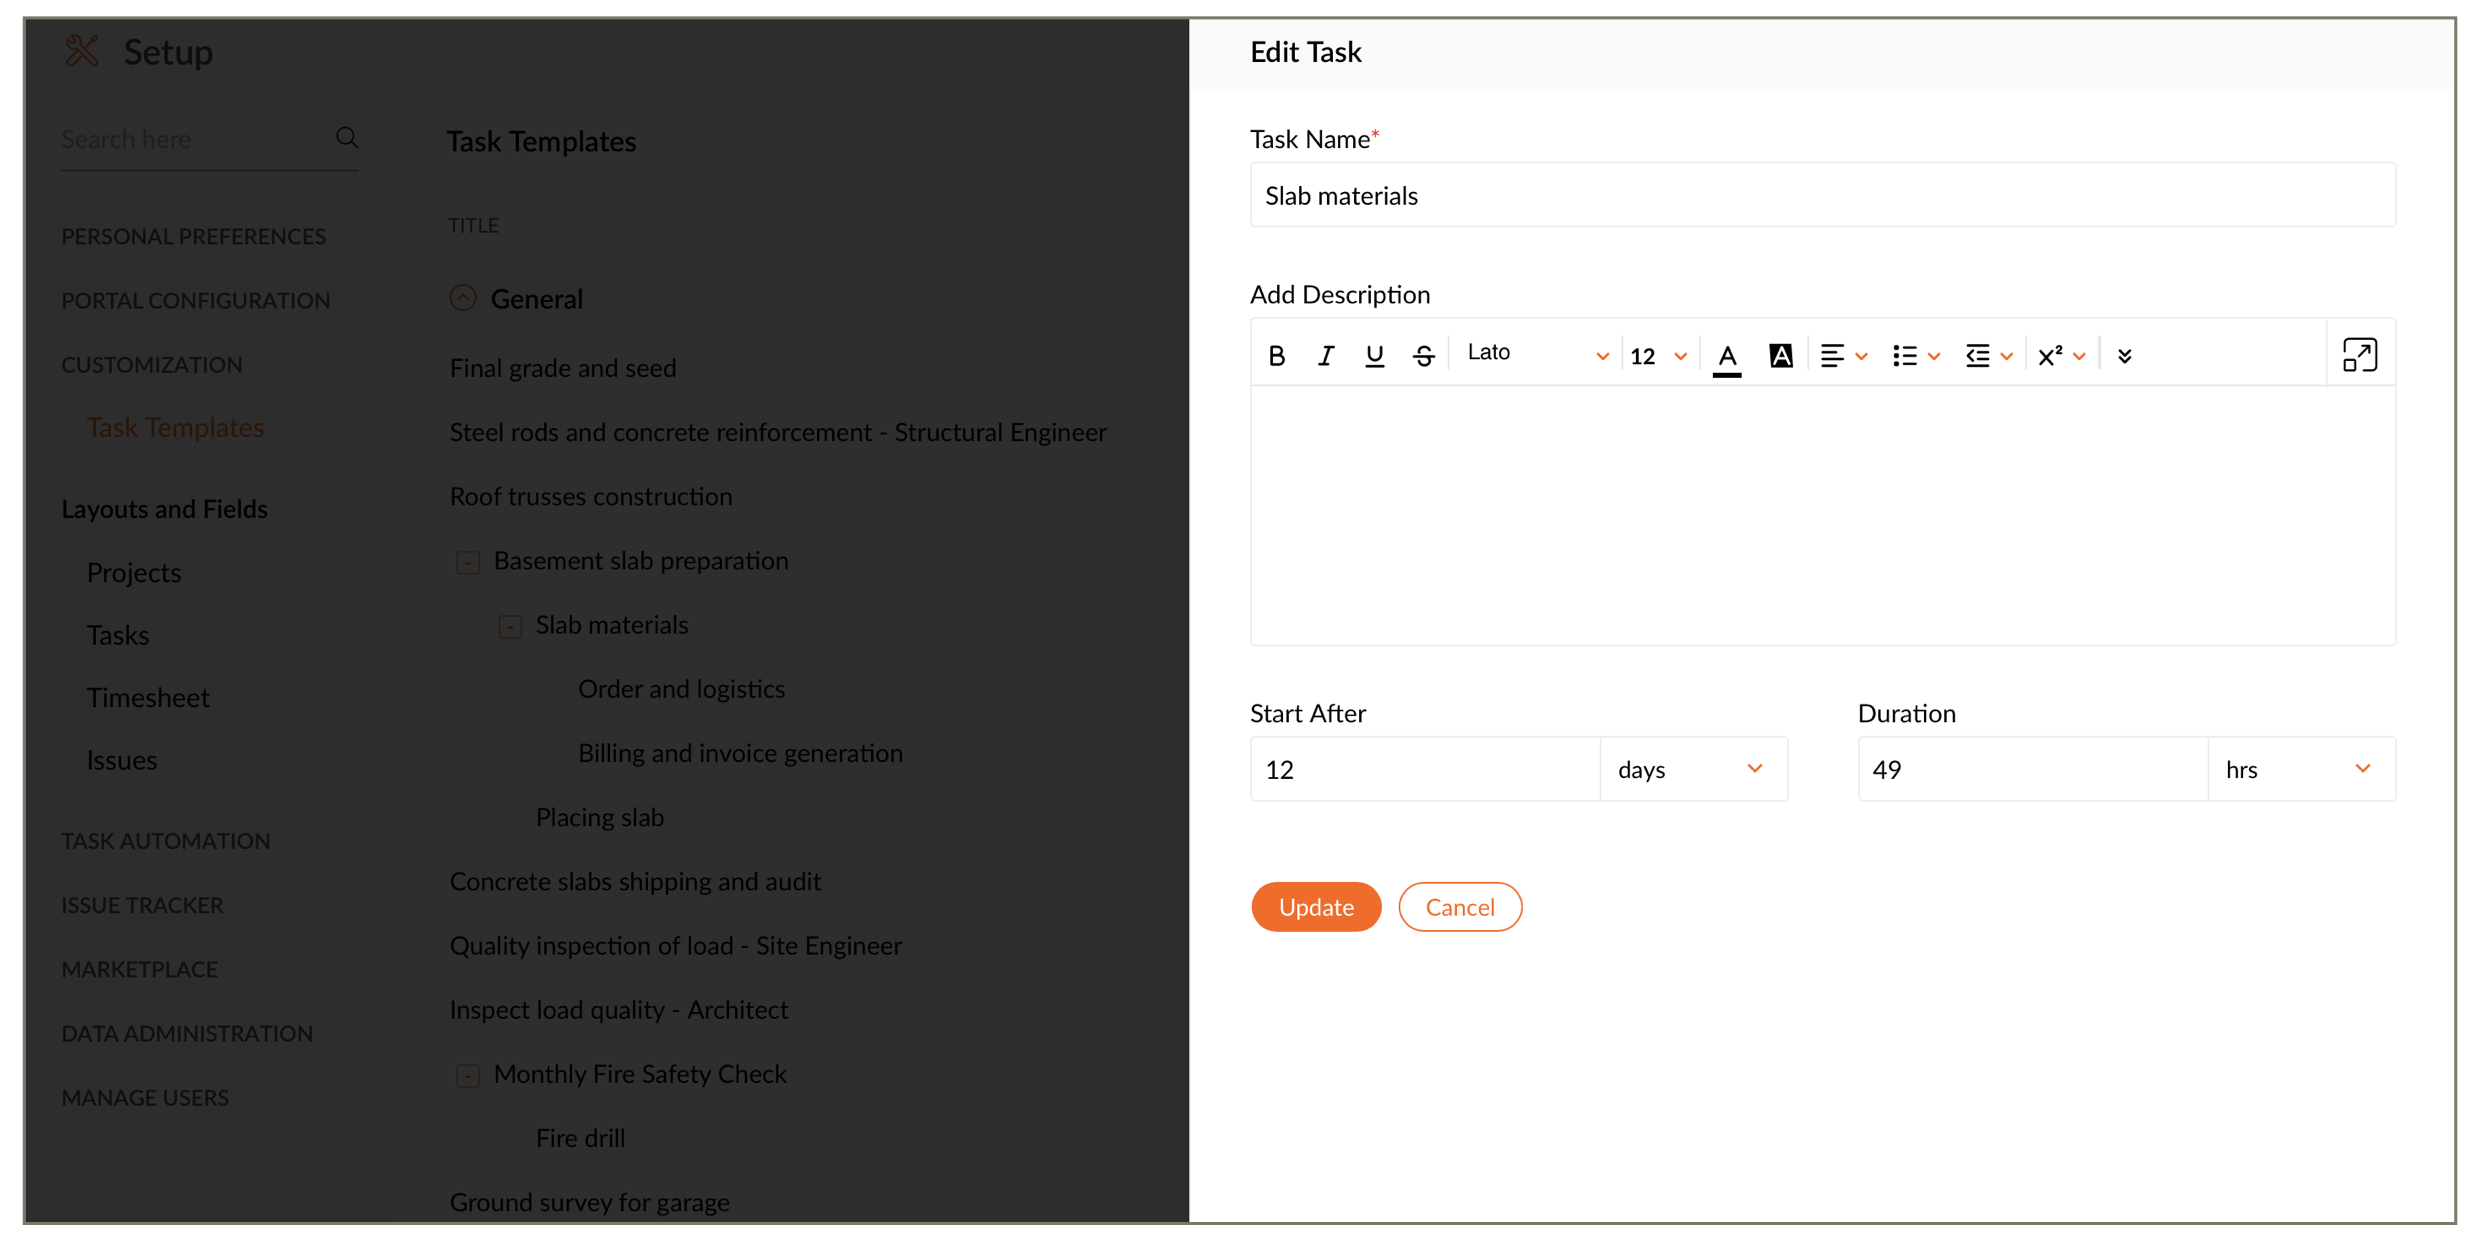Collapse the Monthly Fire Safety Check group
The image size is (2476, 1248).
point(468,1076)
